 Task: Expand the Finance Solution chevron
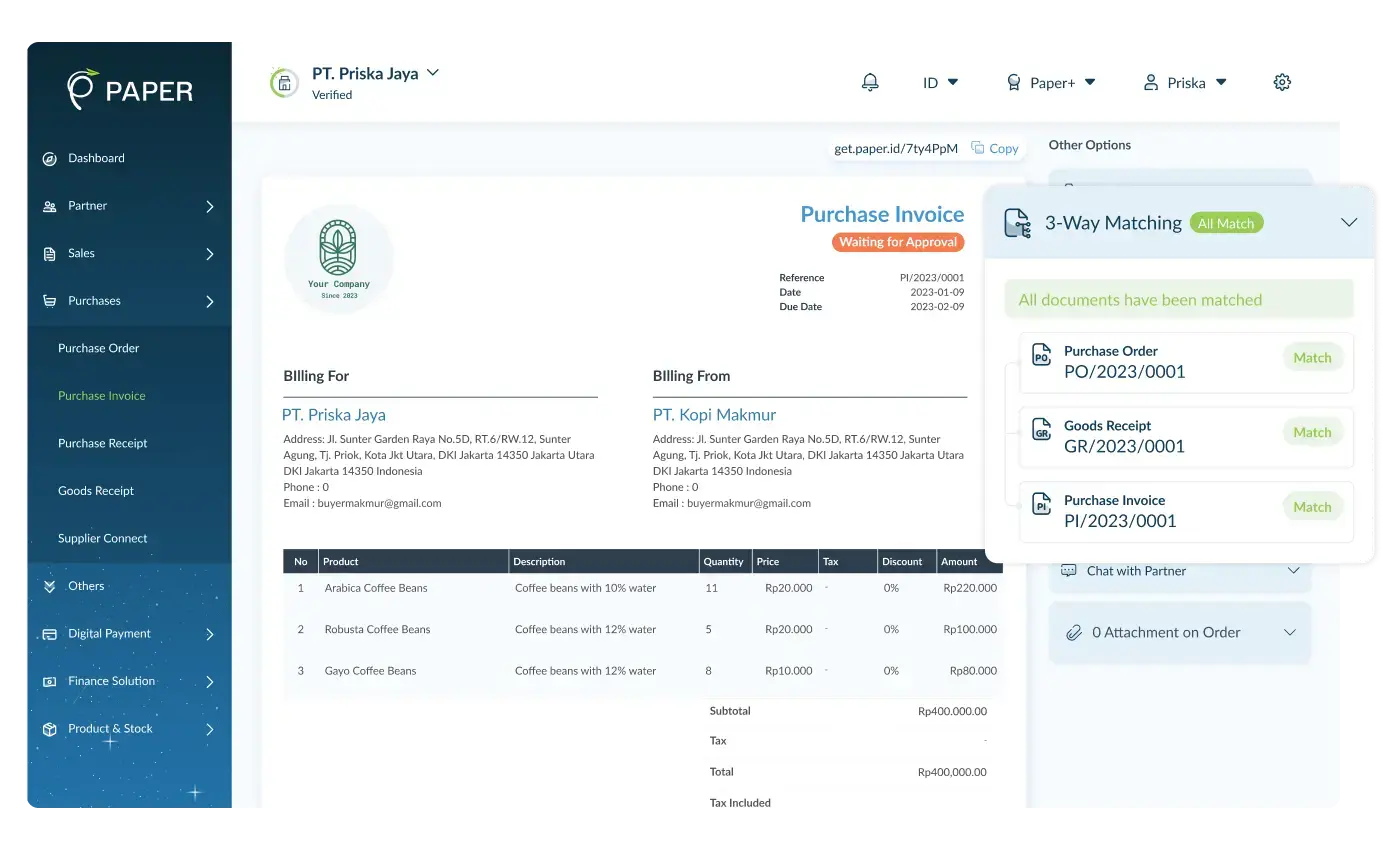(x=210, y=682)
